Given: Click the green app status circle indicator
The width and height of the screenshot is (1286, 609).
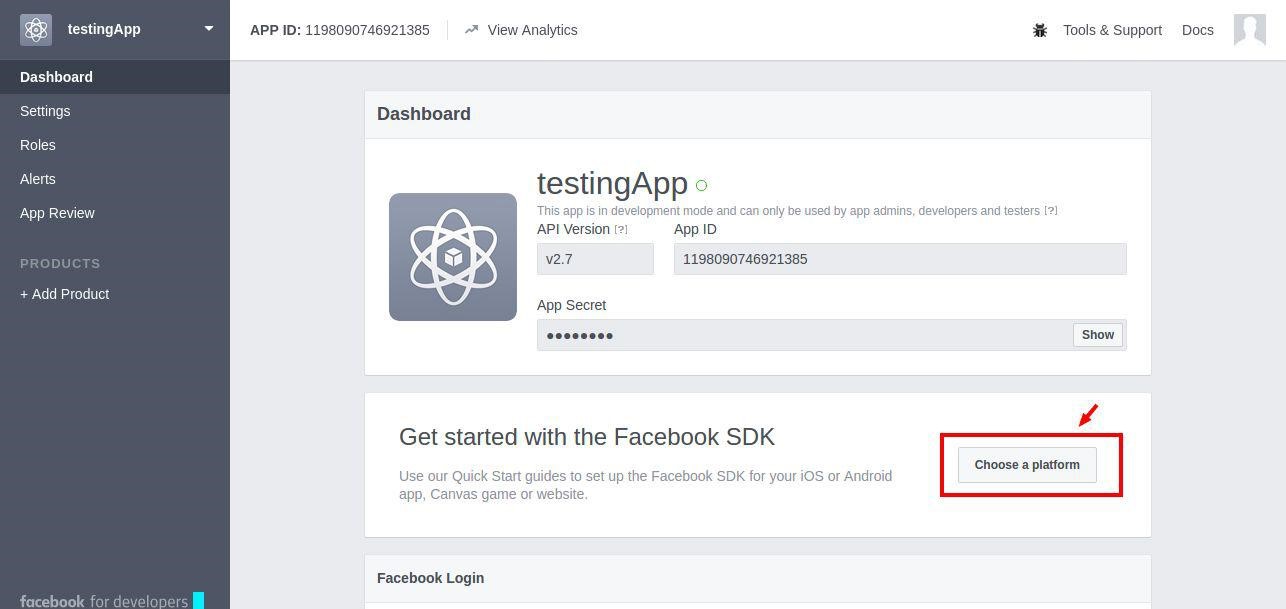Looking at the screenshot, I should click(701, 185).
